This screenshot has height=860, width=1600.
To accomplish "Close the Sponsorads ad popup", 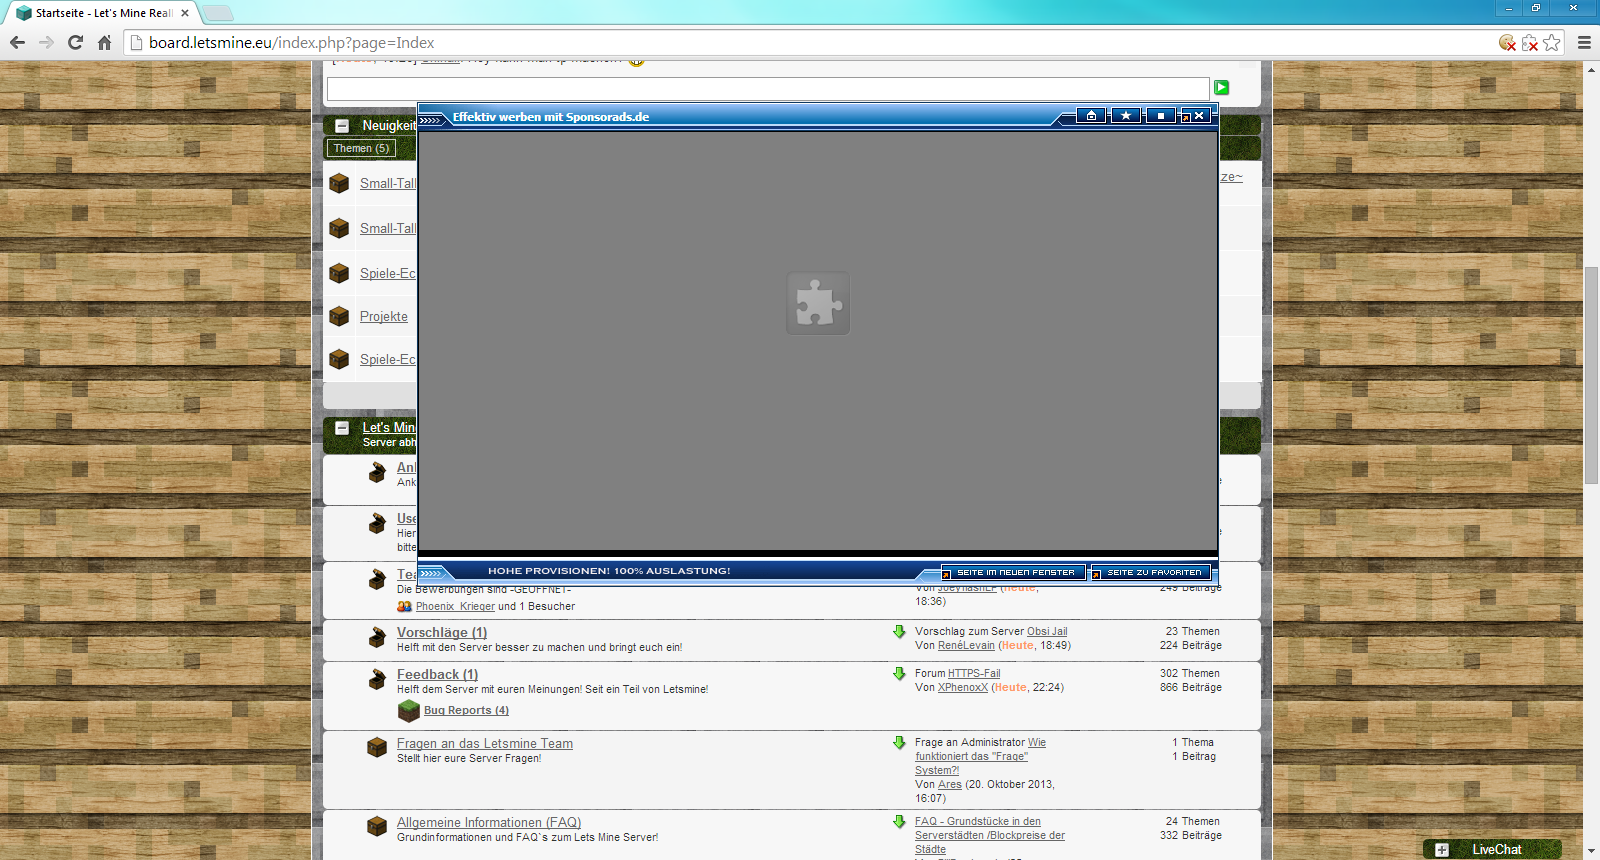I will (1199, 116).
